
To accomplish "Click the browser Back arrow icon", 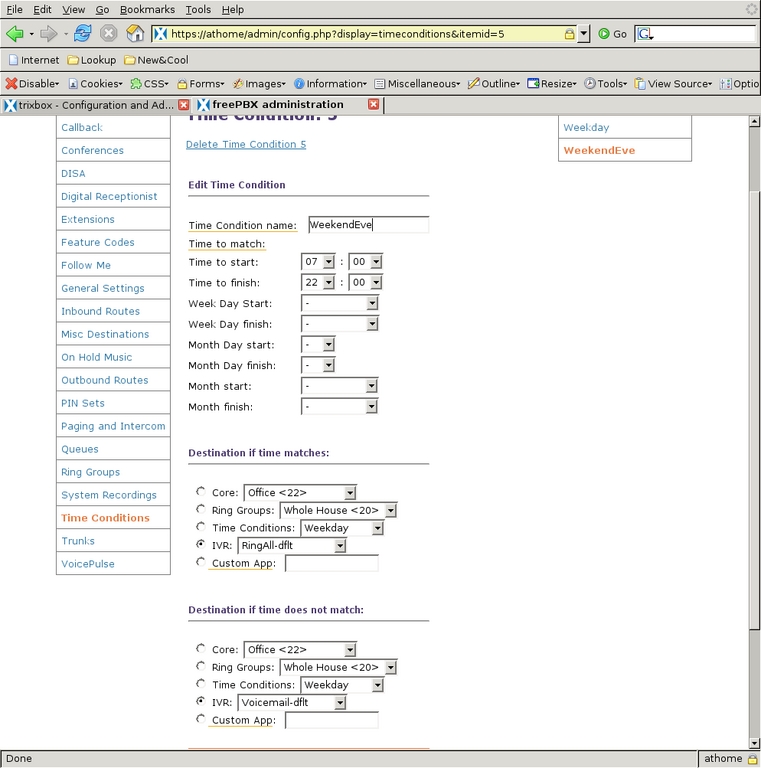I will click(14, 33).
